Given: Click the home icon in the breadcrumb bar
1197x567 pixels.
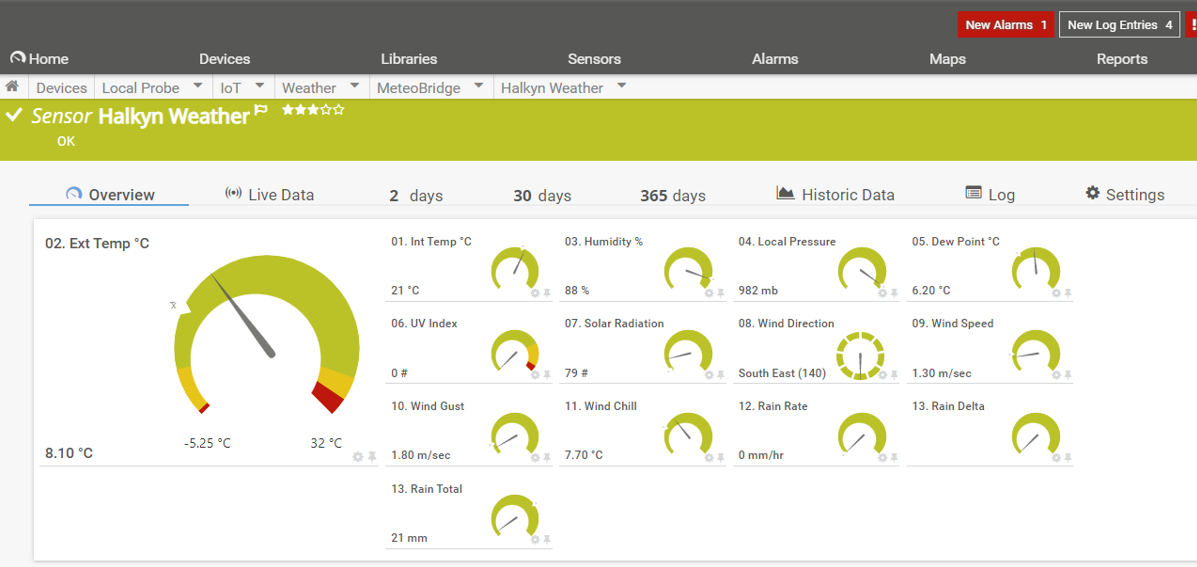Looking at the screenshot, I should 12,87.
